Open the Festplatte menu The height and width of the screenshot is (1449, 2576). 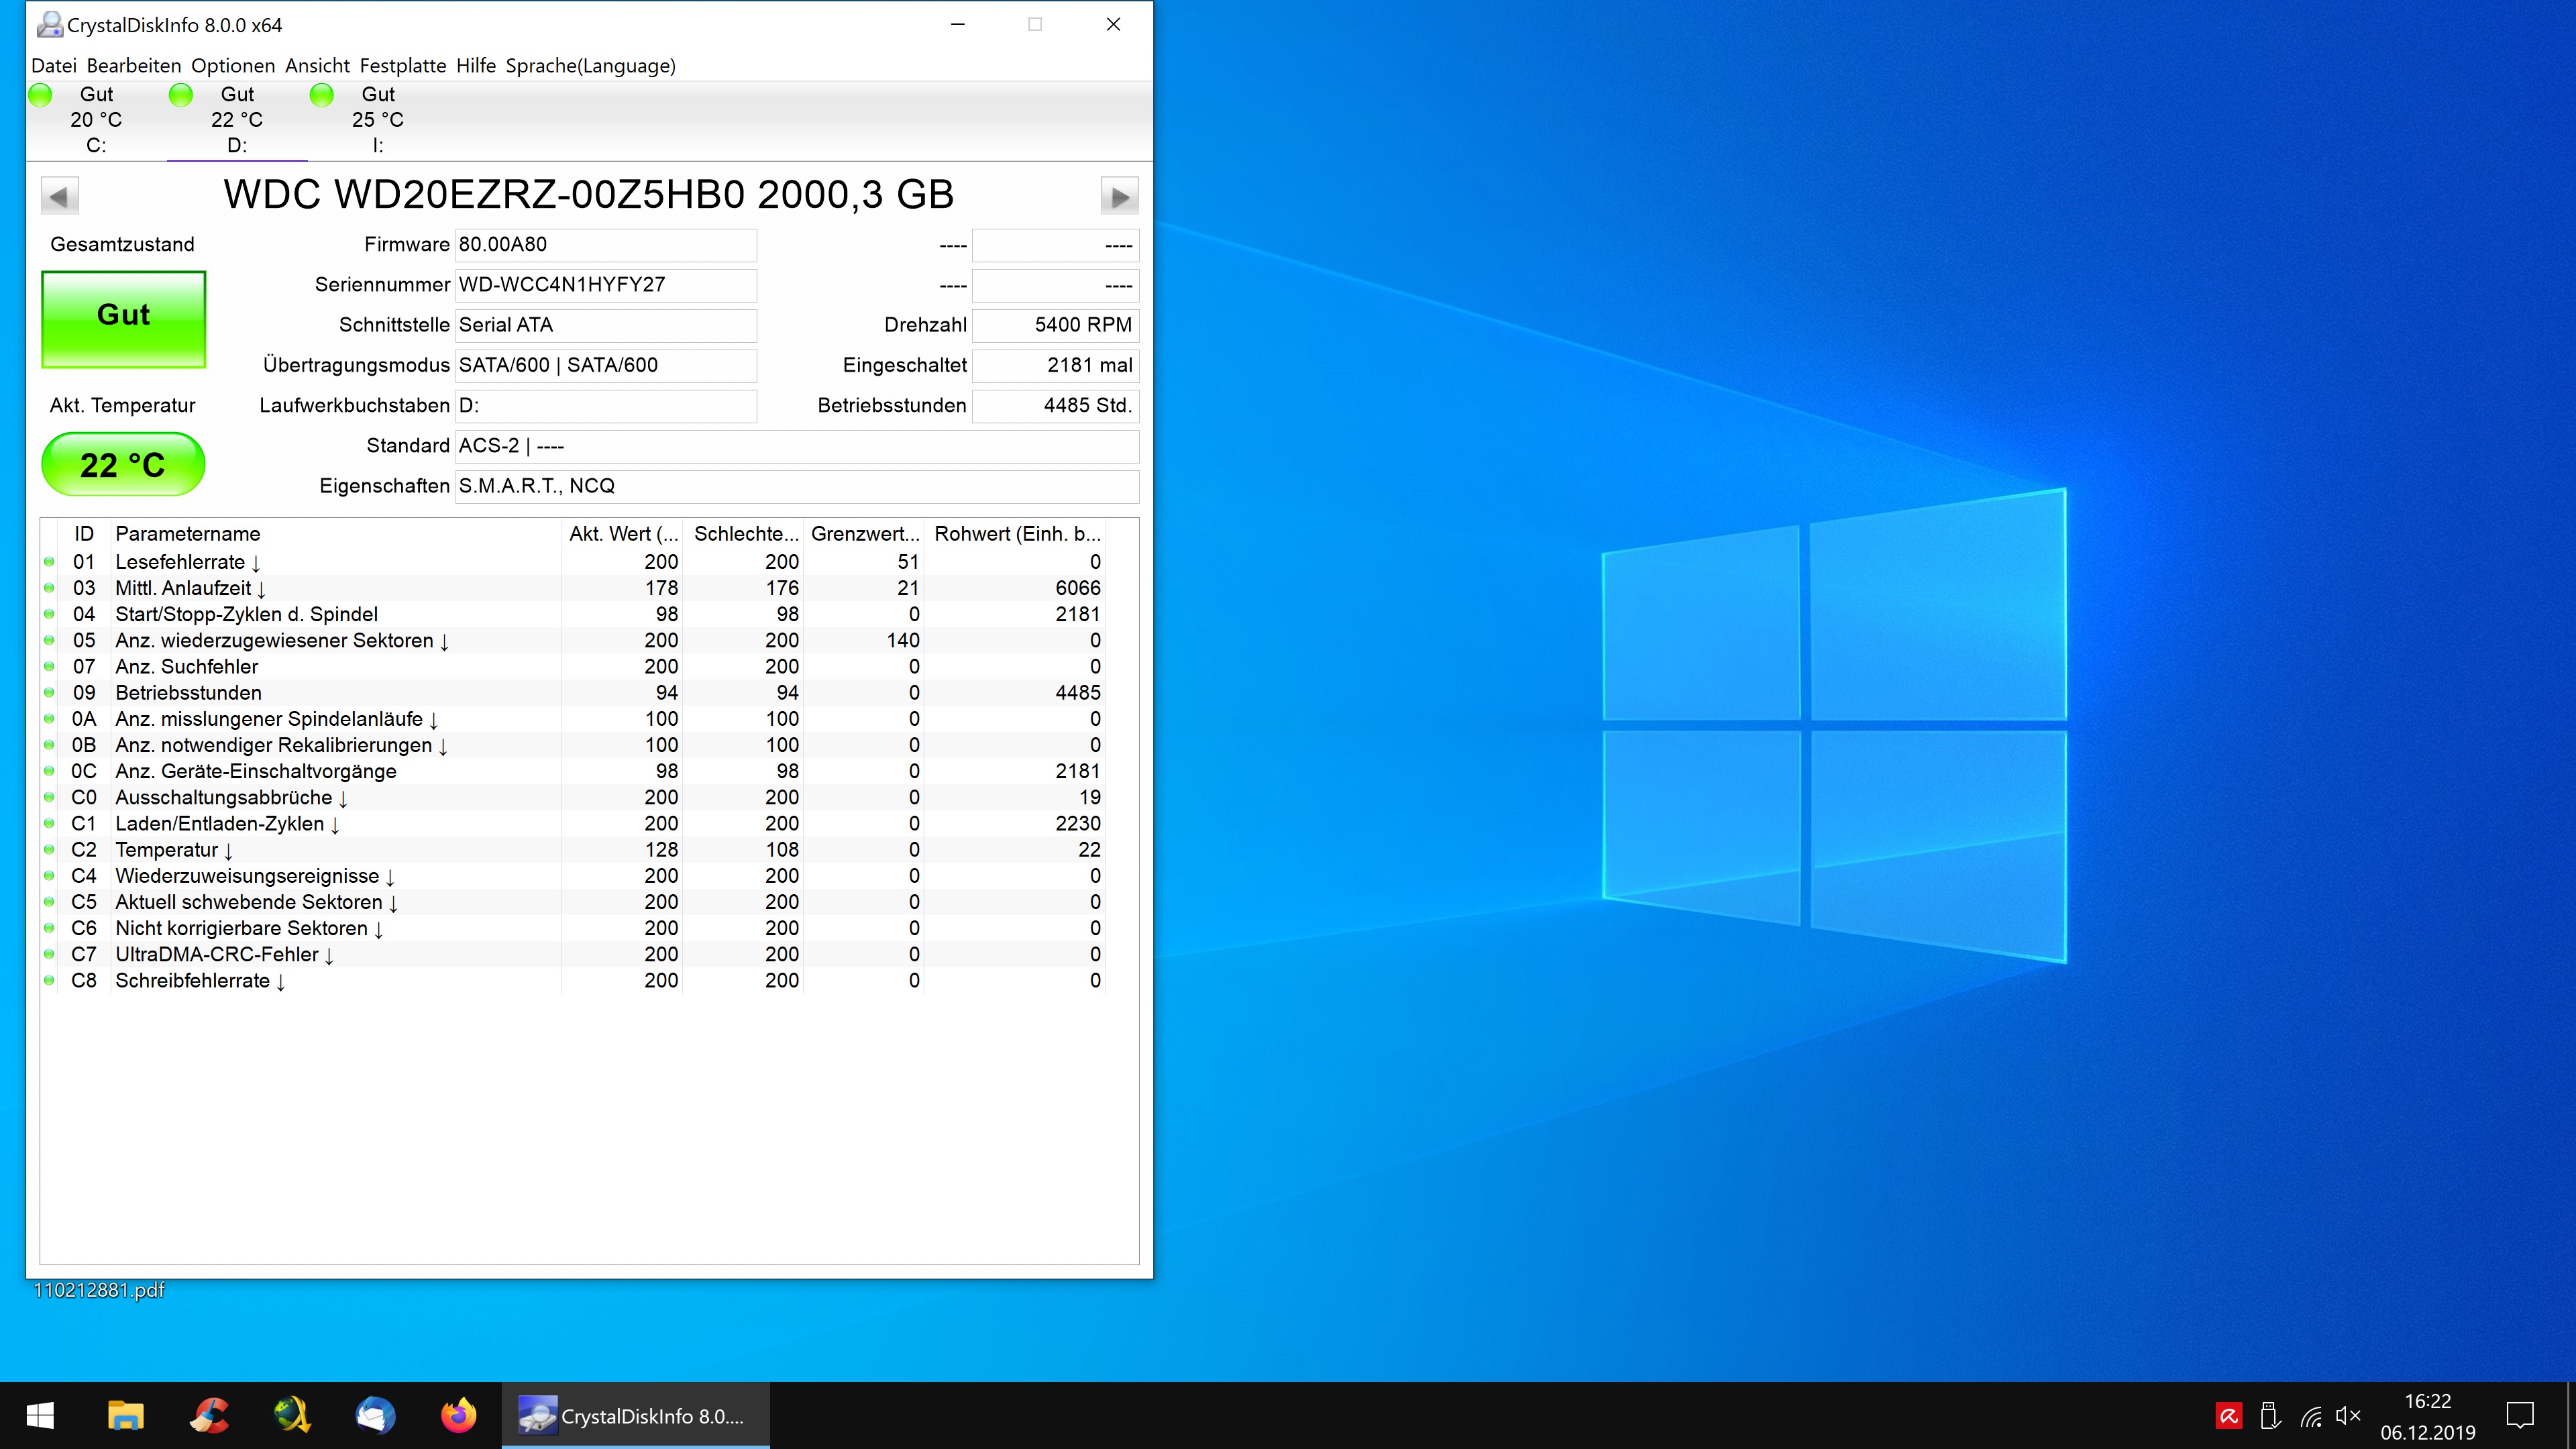(x=402, y=66)
